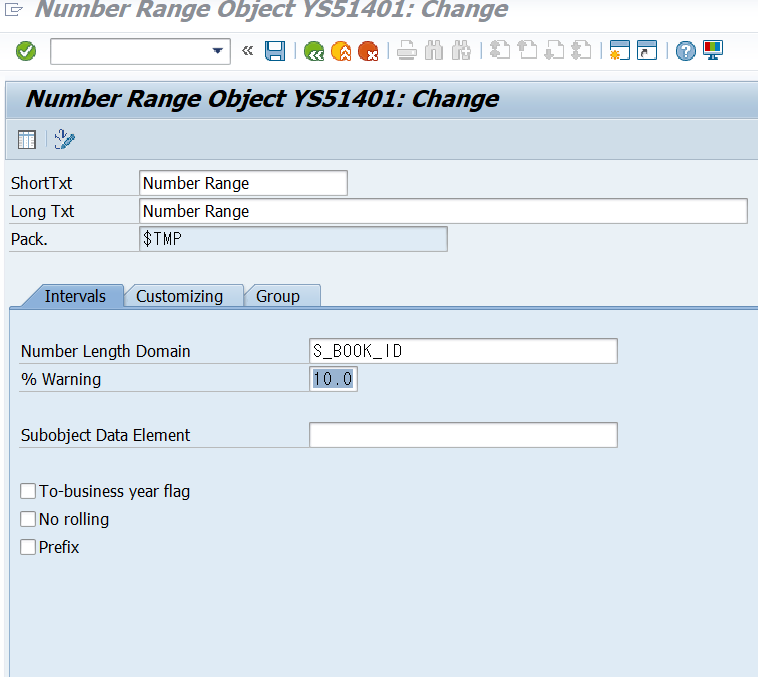Click the Find Next binoculars-plus icon
The width and height of the screenshot is (758, 677).
point(461,51)
